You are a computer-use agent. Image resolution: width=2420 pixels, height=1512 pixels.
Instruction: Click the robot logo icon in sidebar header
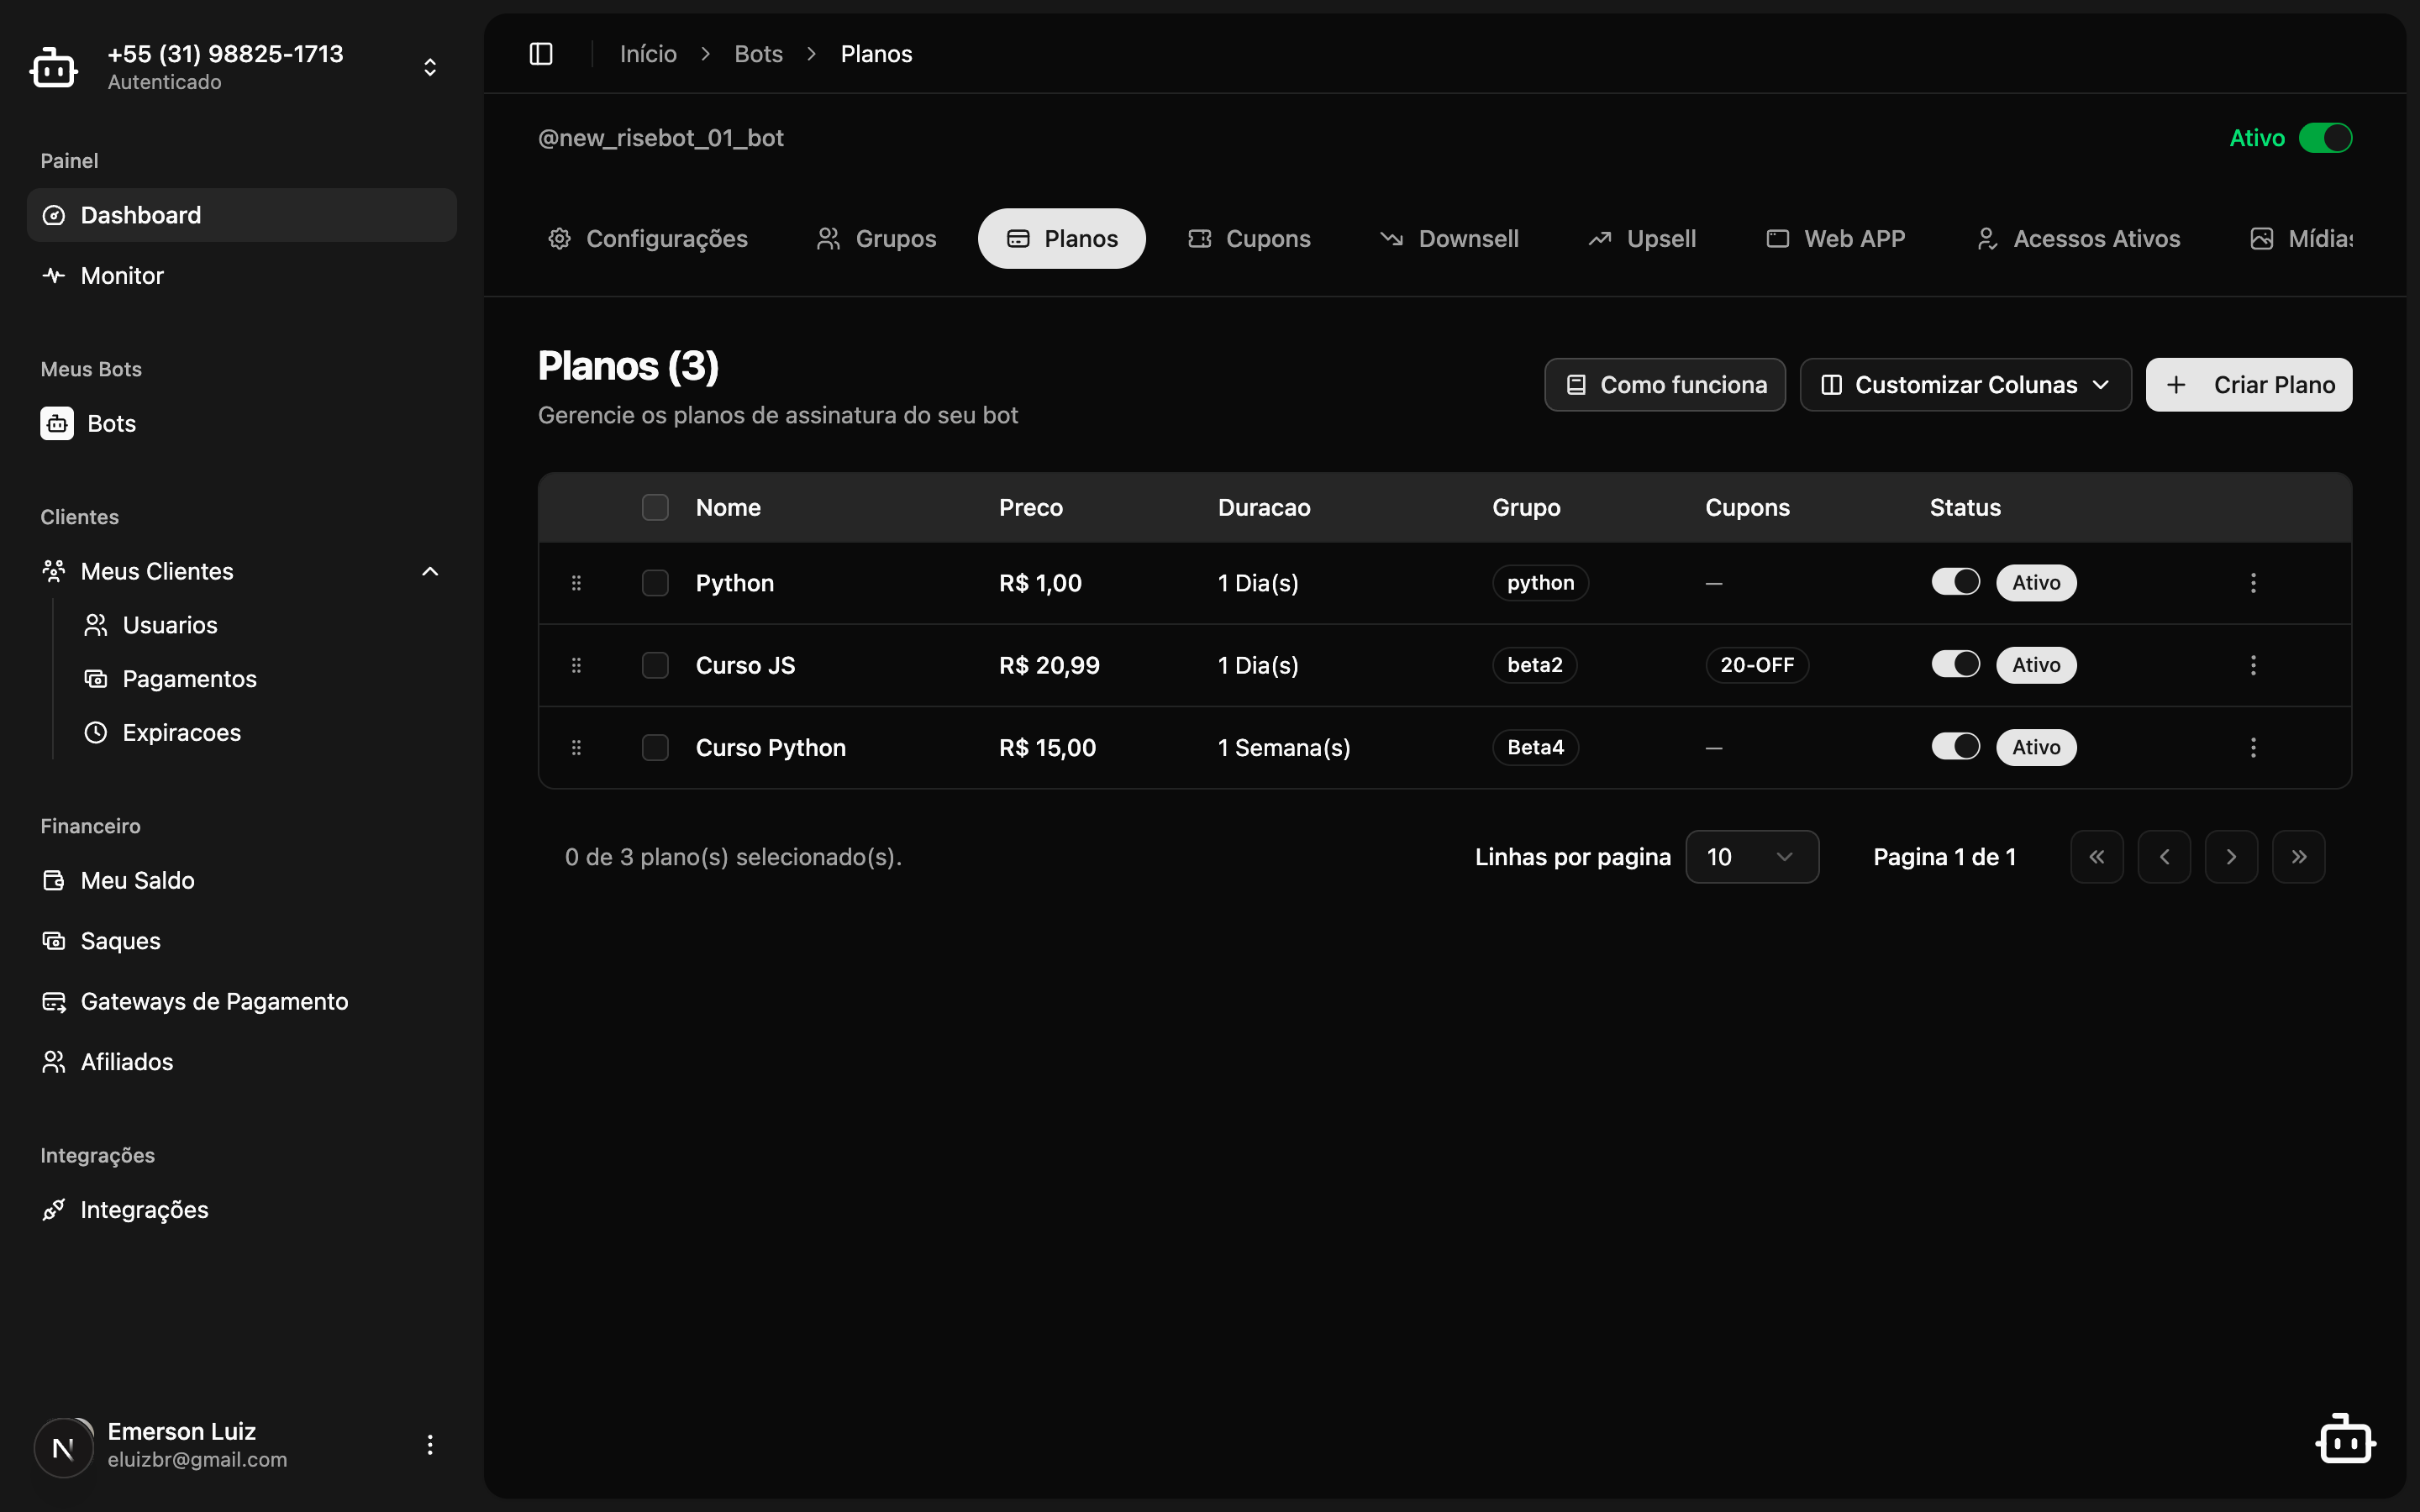point(54,68)
